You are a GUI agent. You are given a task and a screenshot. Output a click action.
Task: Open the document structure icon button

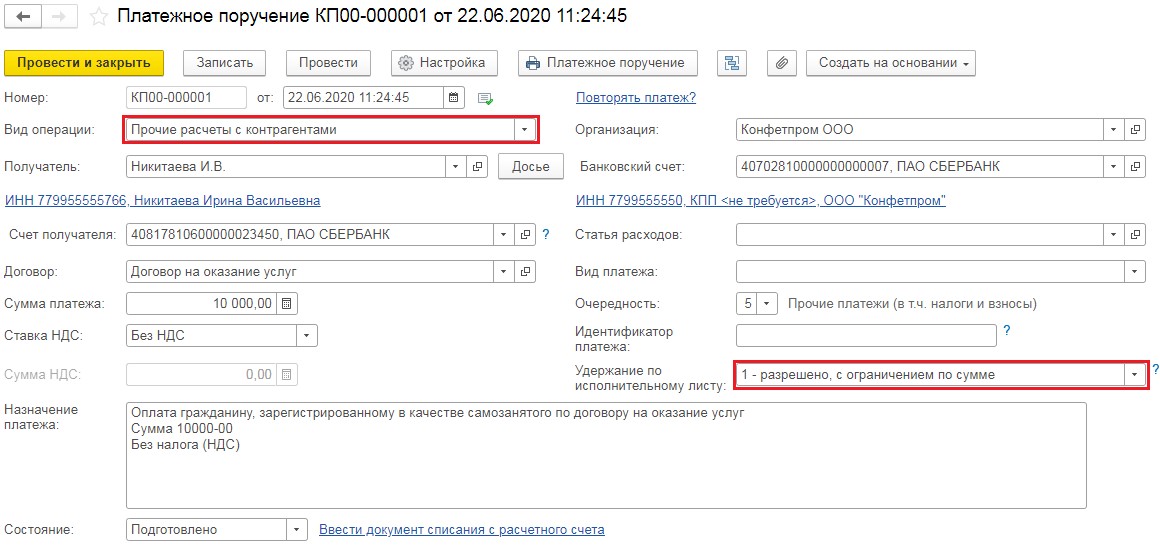[x=732, y=63]
